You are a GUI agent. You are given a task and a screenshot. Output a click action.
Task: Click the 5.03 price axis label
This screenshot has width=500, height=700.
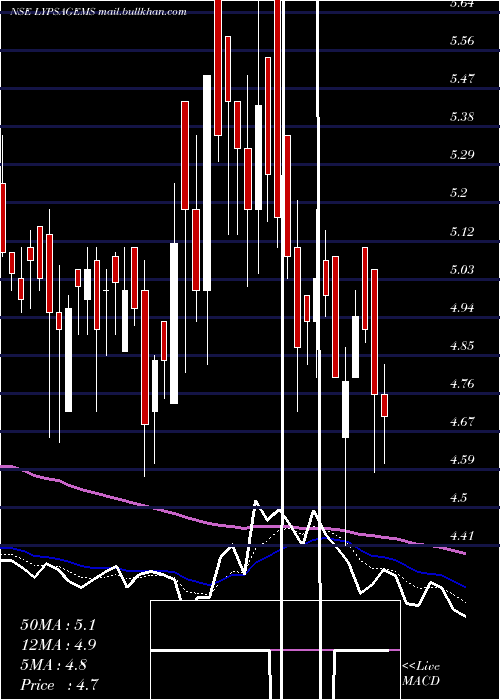tap(462, 269)
